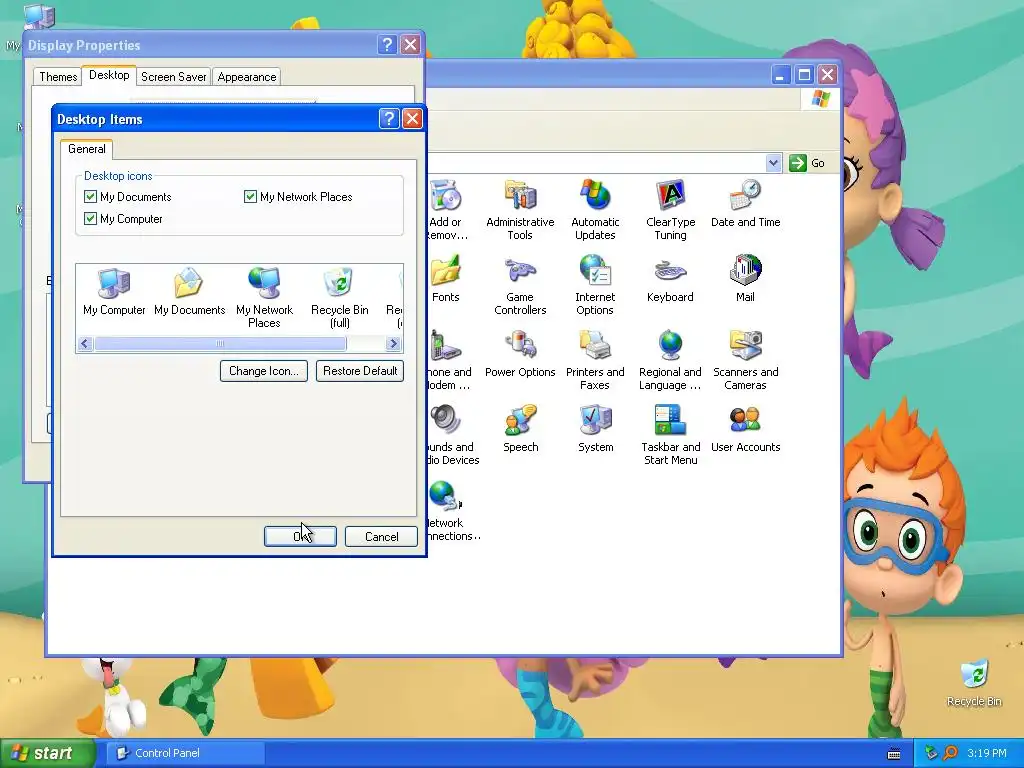Click the Display Properties help question mark button
This screenshot has height=768, width=1024.
(387, 44)
